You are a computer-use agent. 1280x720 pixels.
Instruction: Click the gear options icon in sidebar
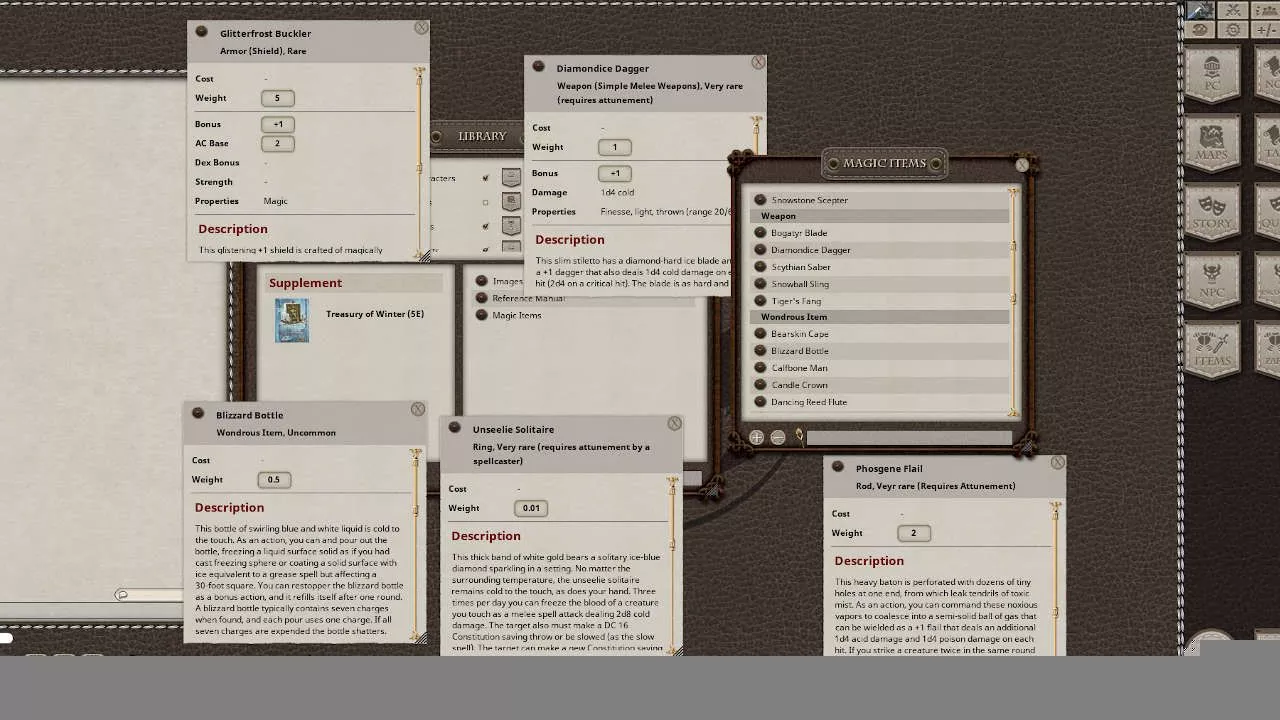pyautogui.click(x=1233, y=30)
